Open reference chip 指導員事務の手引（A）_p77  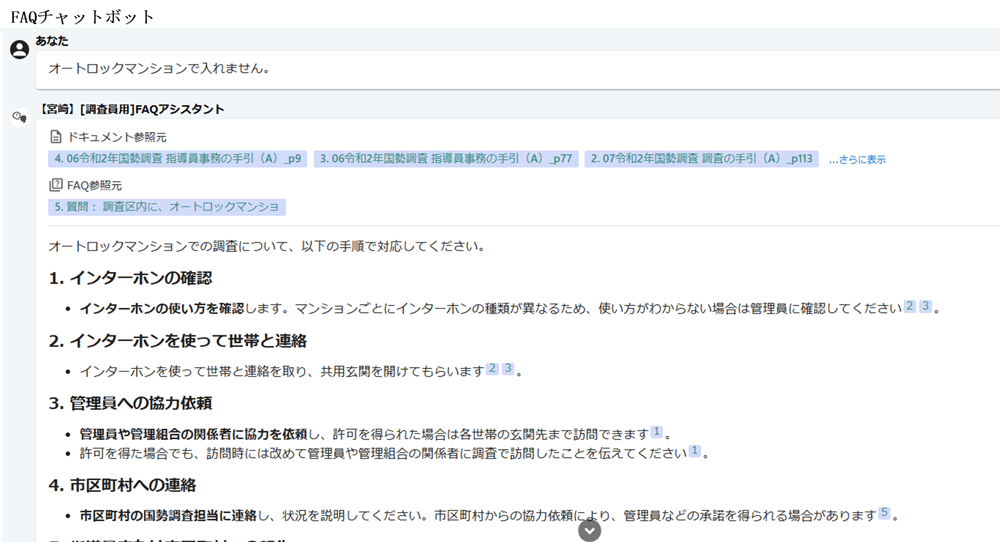[x=446, y=159]
